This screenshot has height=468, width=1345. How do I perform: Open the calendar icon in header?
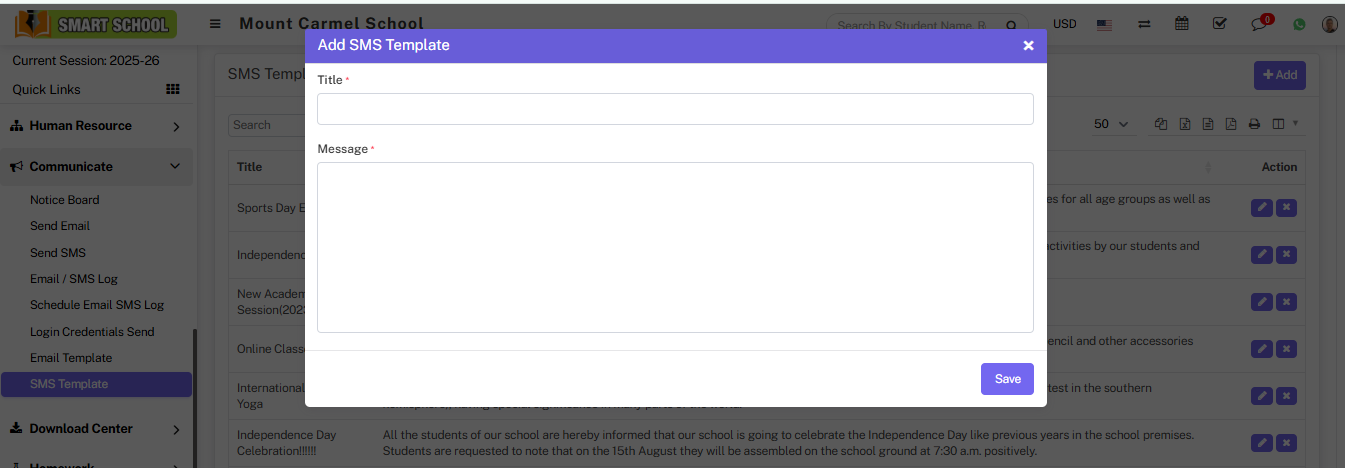1181,24
